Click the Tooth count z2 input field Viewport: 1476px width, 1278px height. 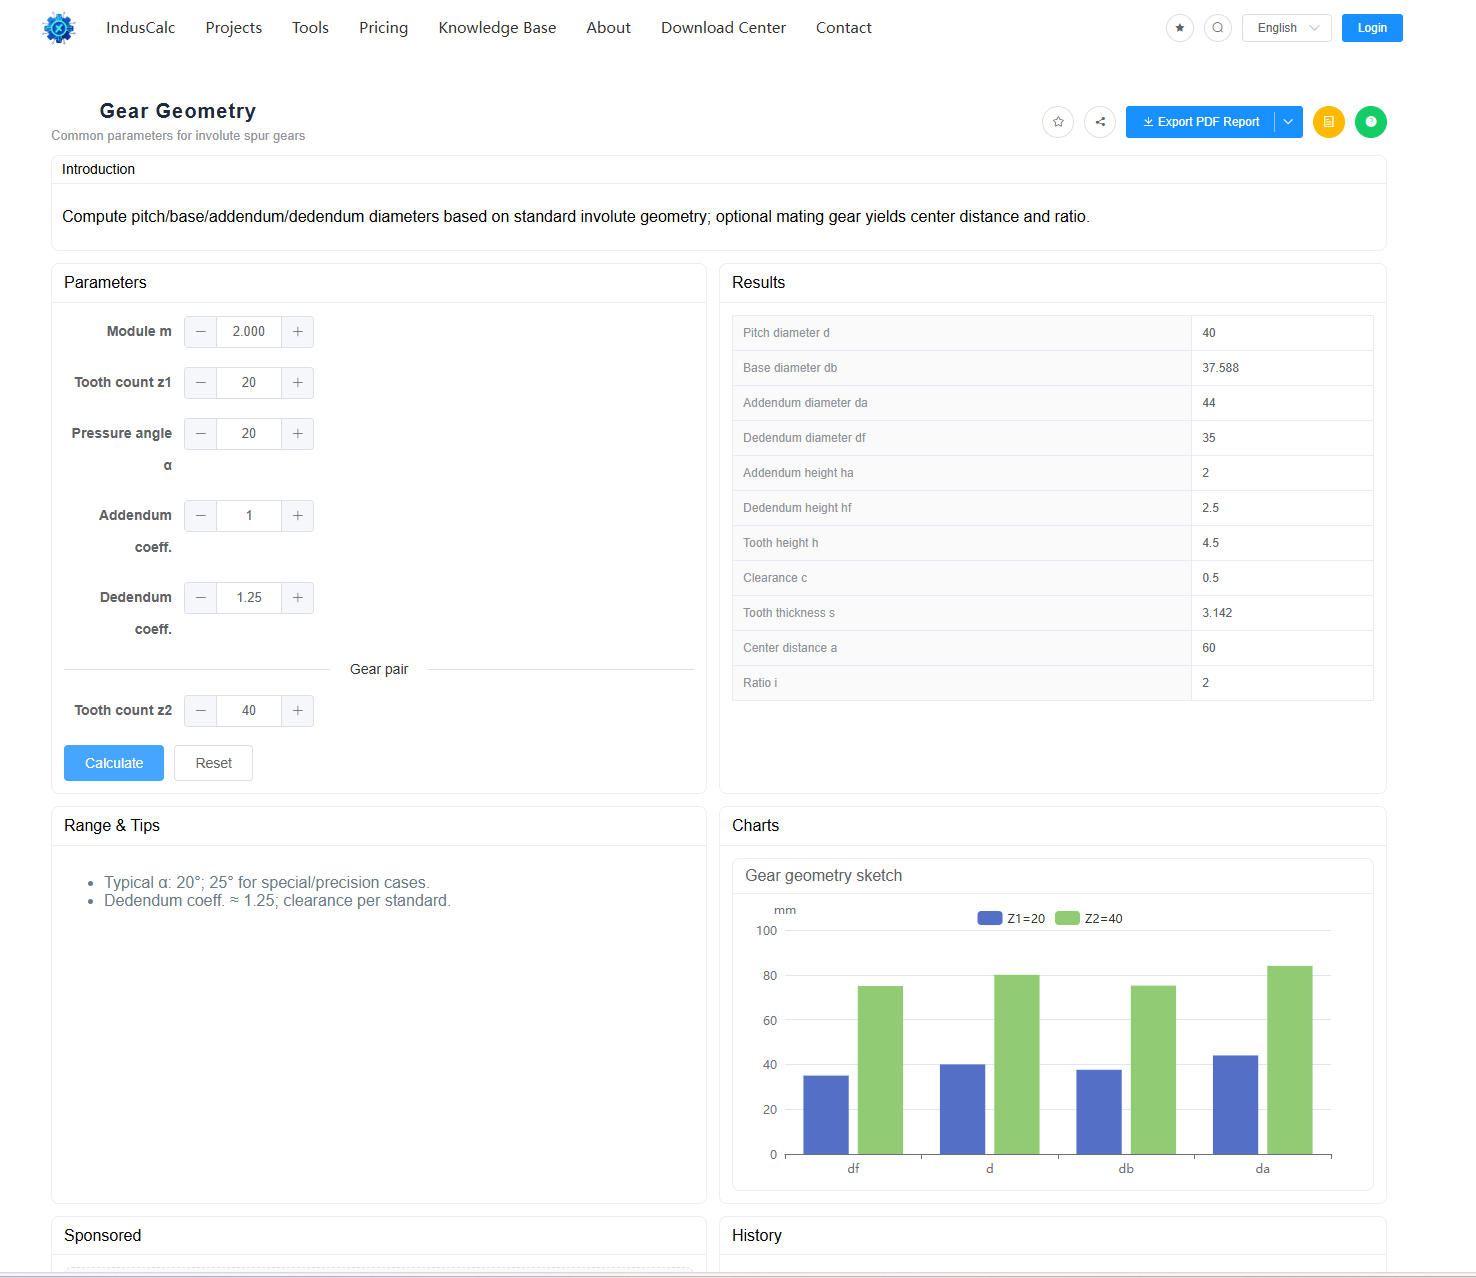coord(249,711)
